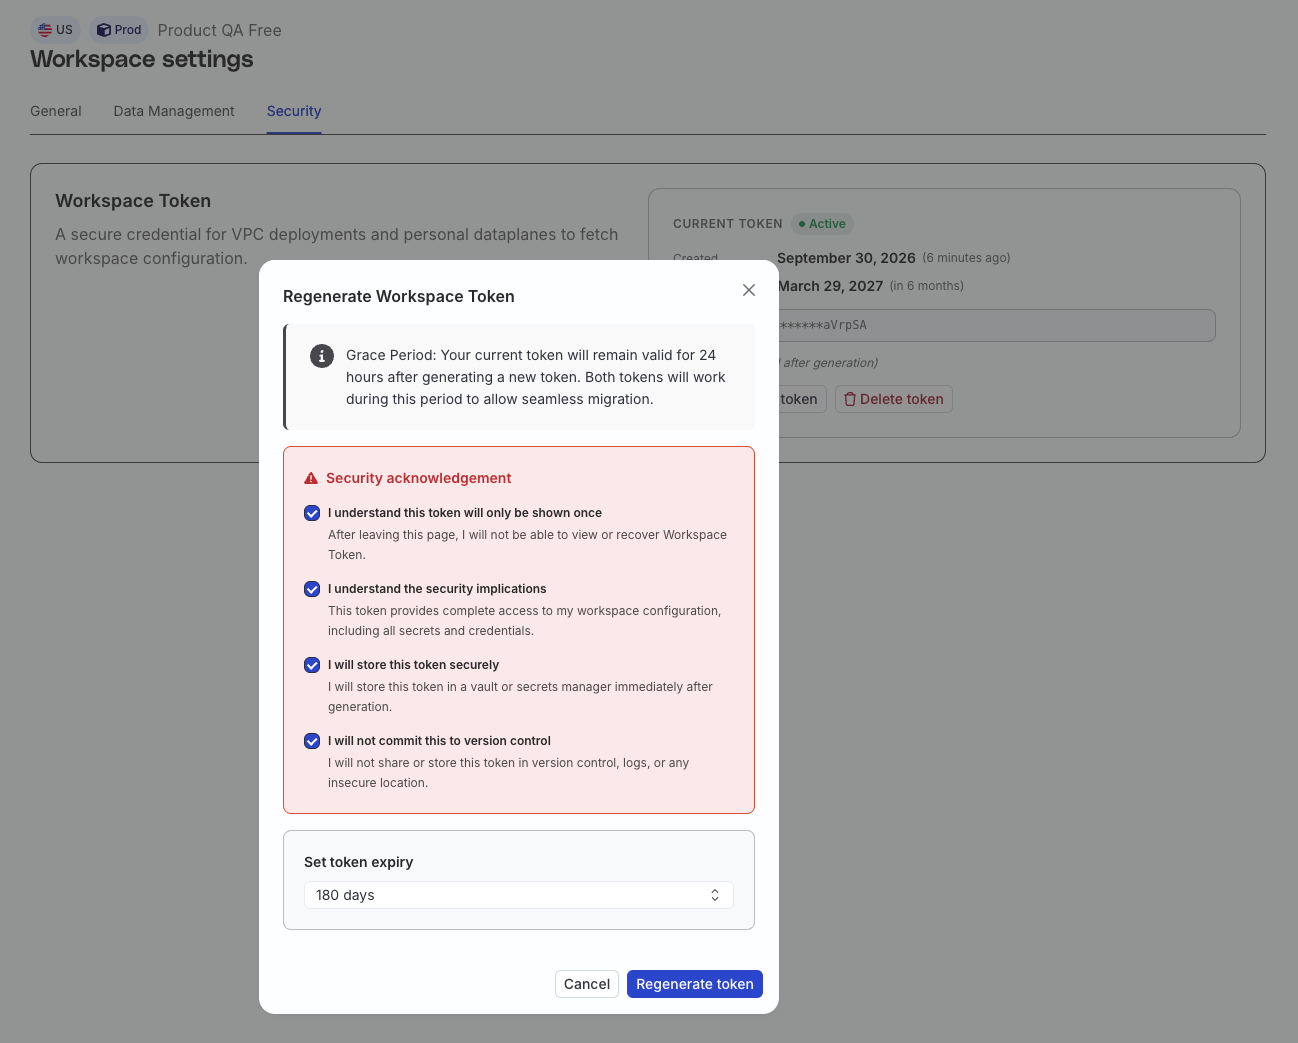Click the Prod environment cube badge
This screenshot has height=1043, width=1298.
coord(119,30)
